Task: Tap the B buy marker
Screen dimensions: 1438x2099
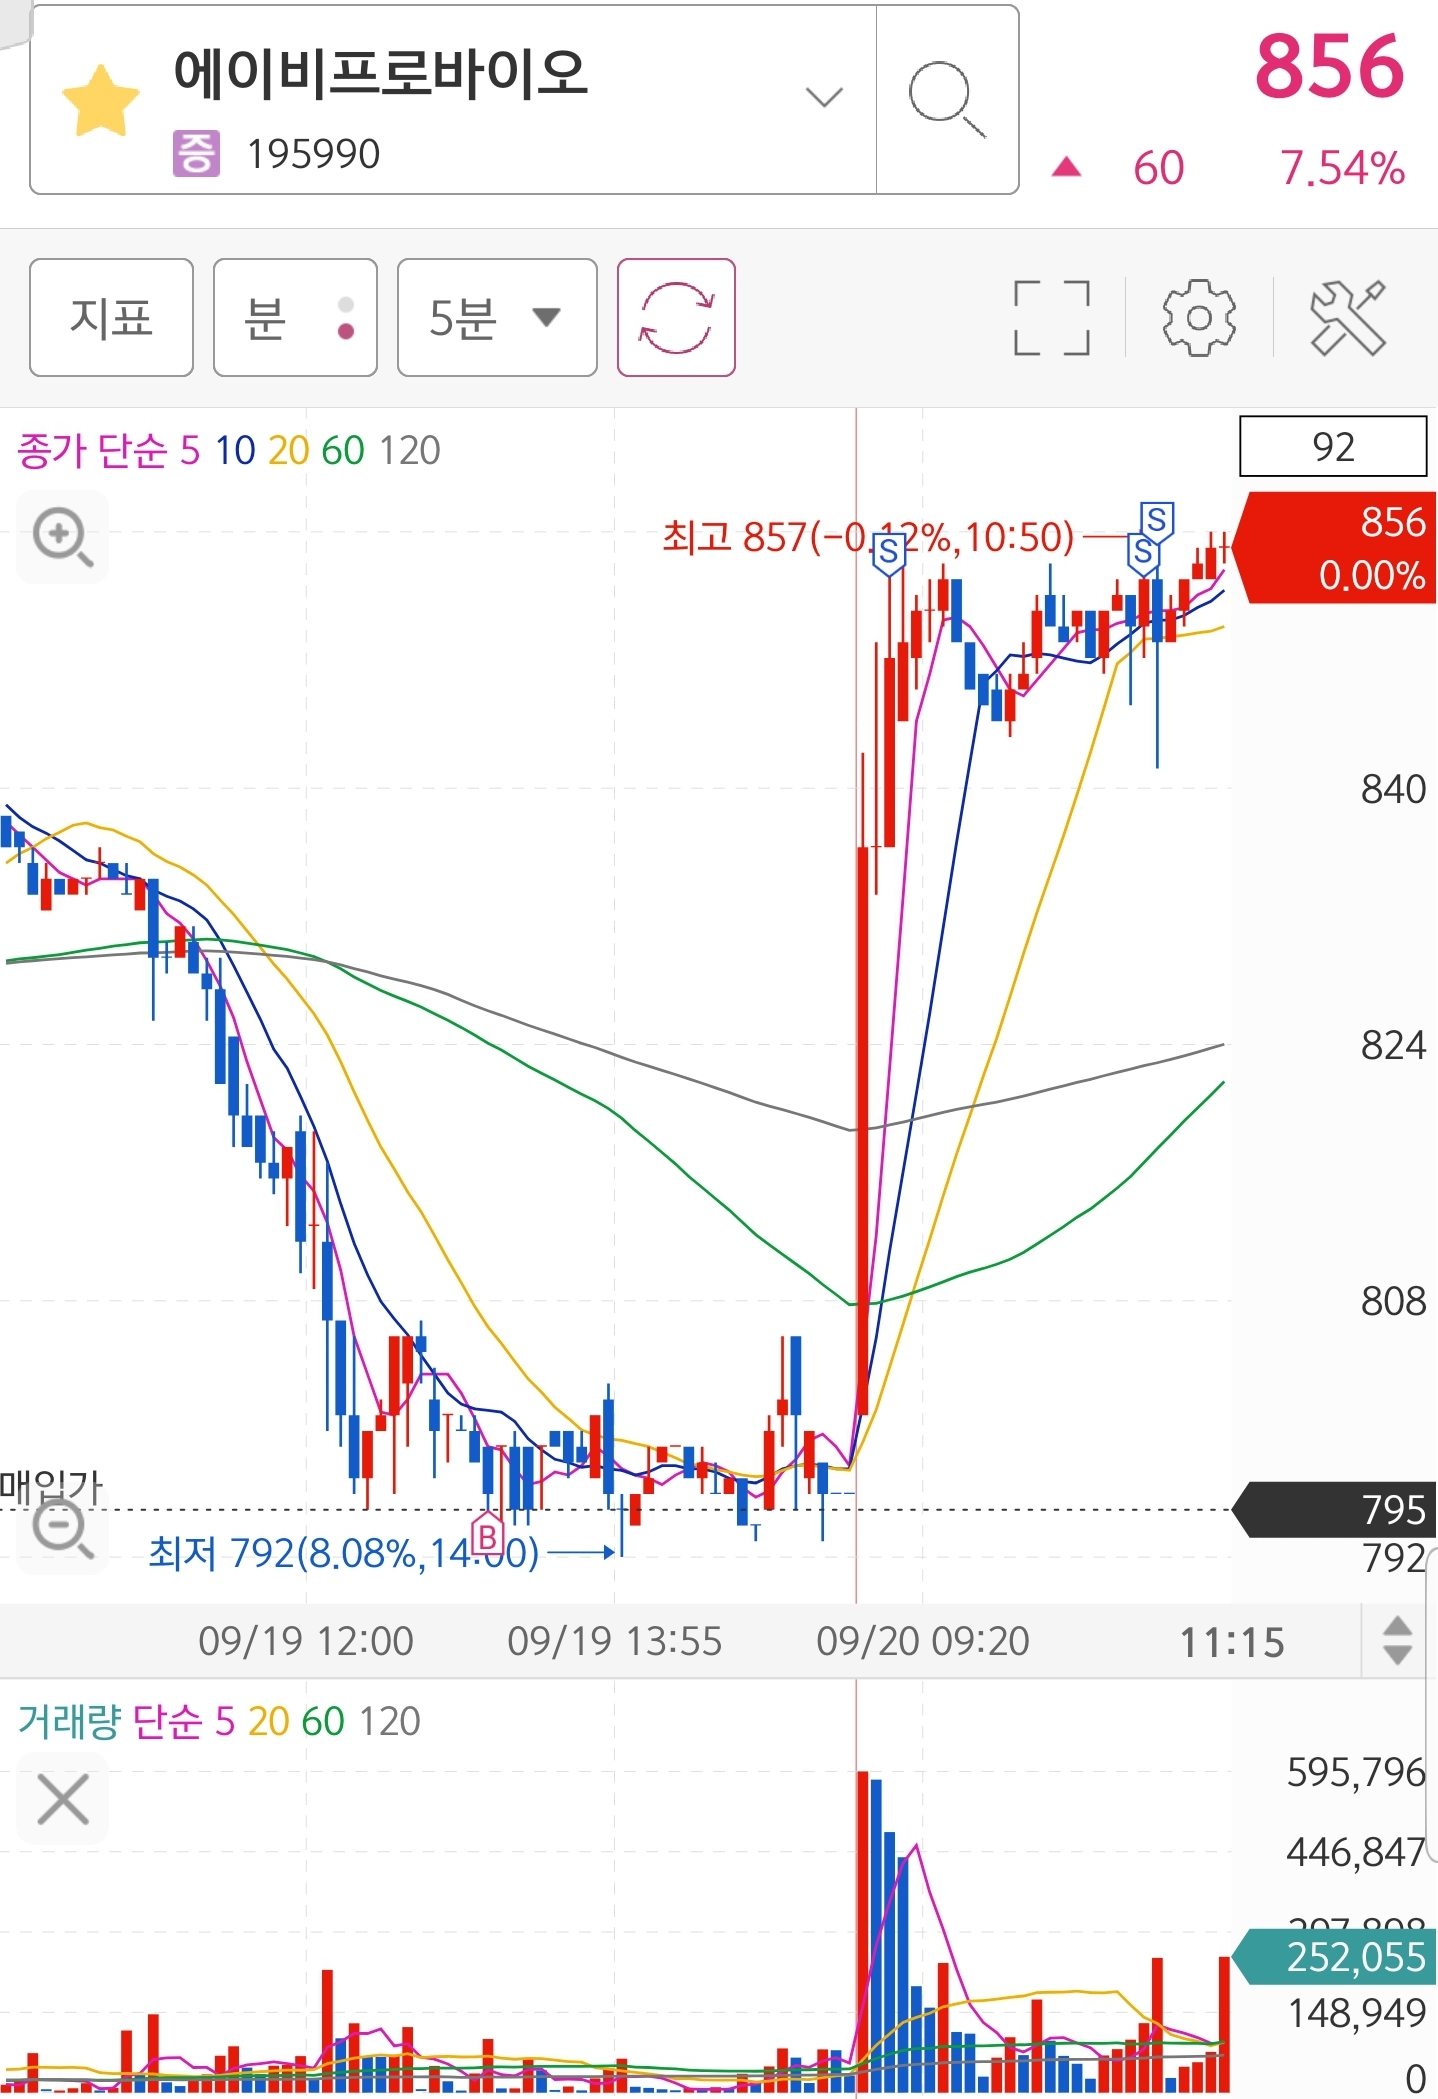Action: click(x=487, y=1535)
